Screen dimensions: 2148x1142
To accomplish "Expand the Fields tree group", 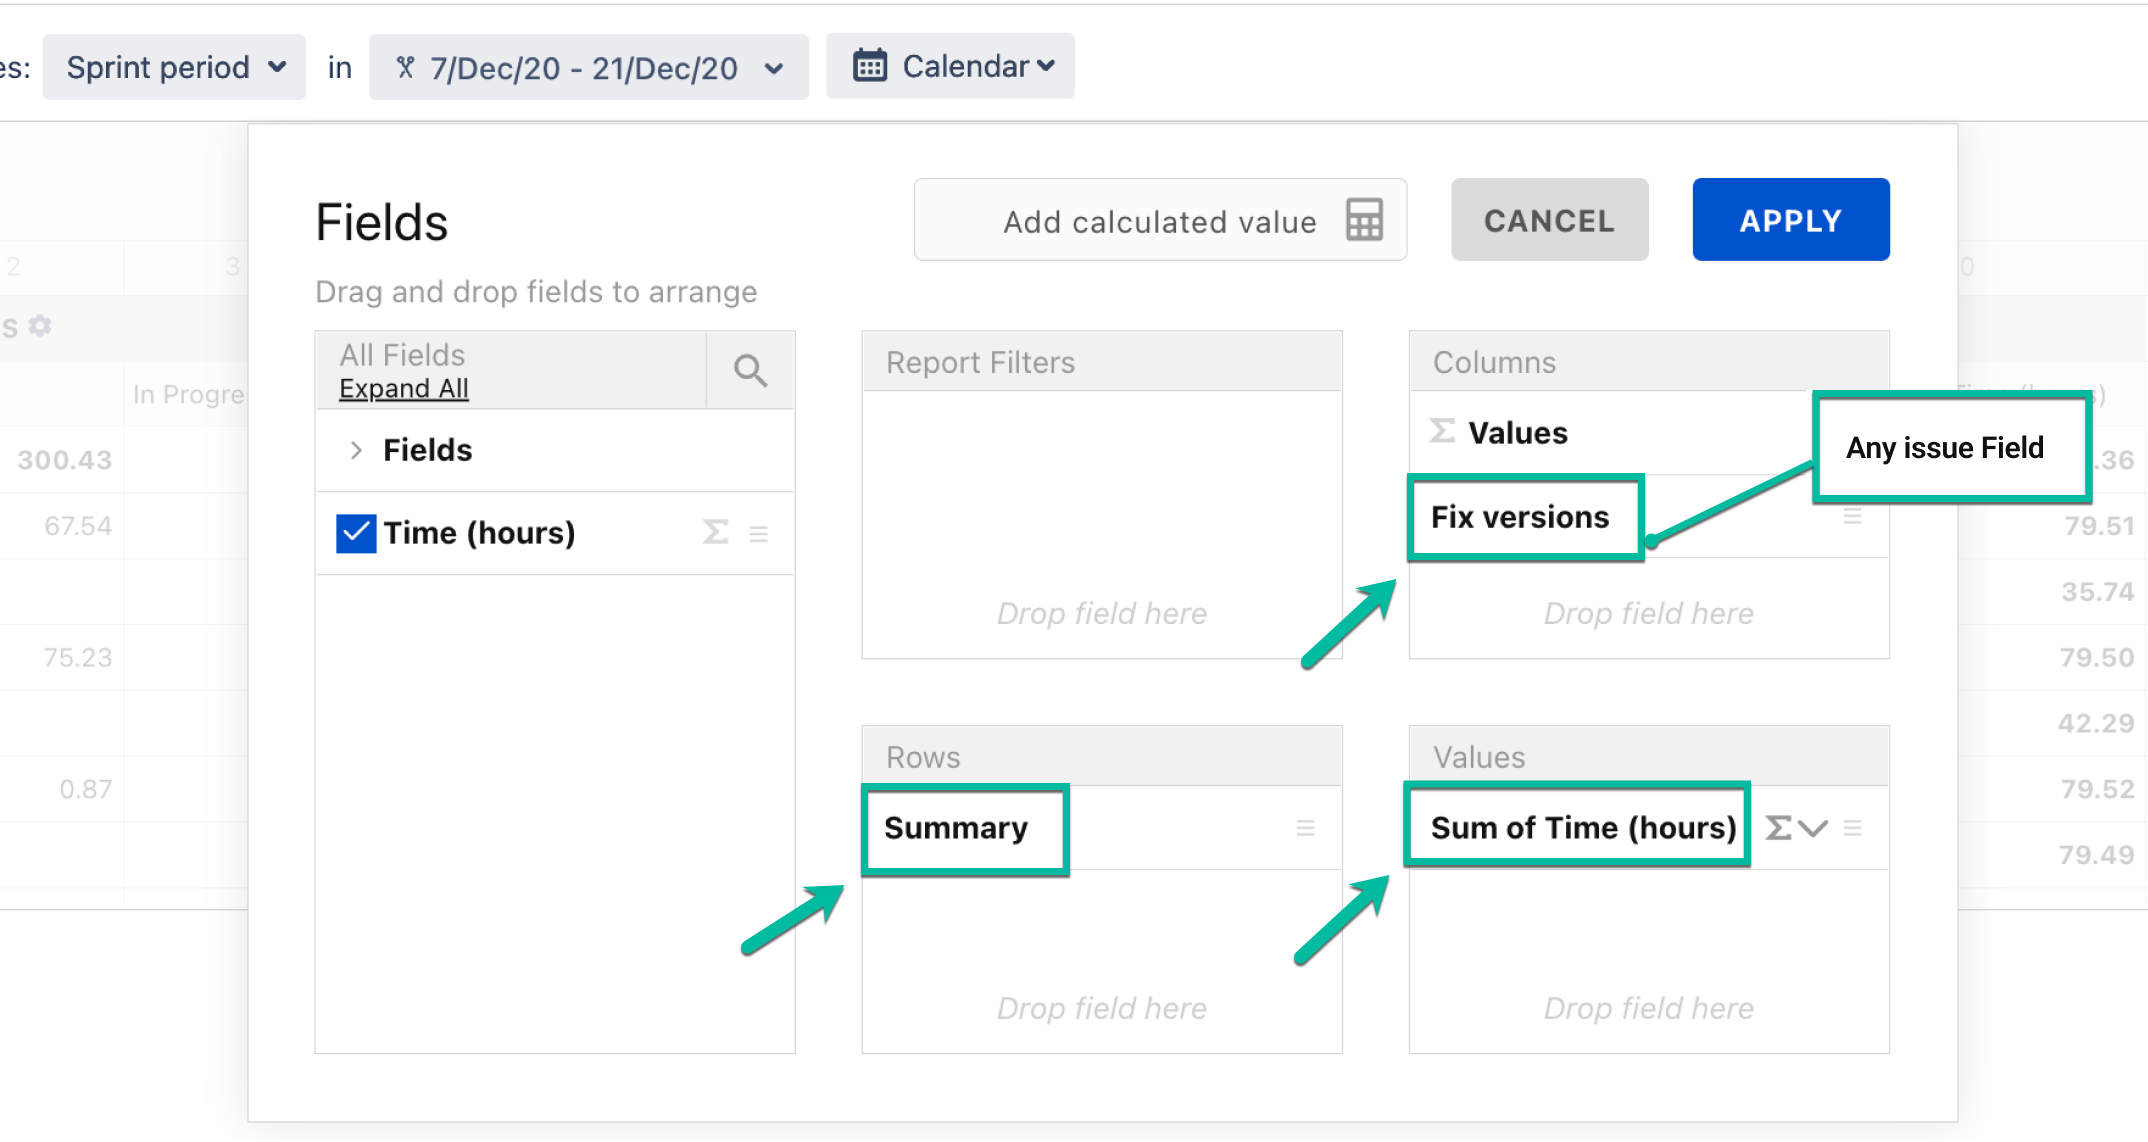I will tap(356, 450).
